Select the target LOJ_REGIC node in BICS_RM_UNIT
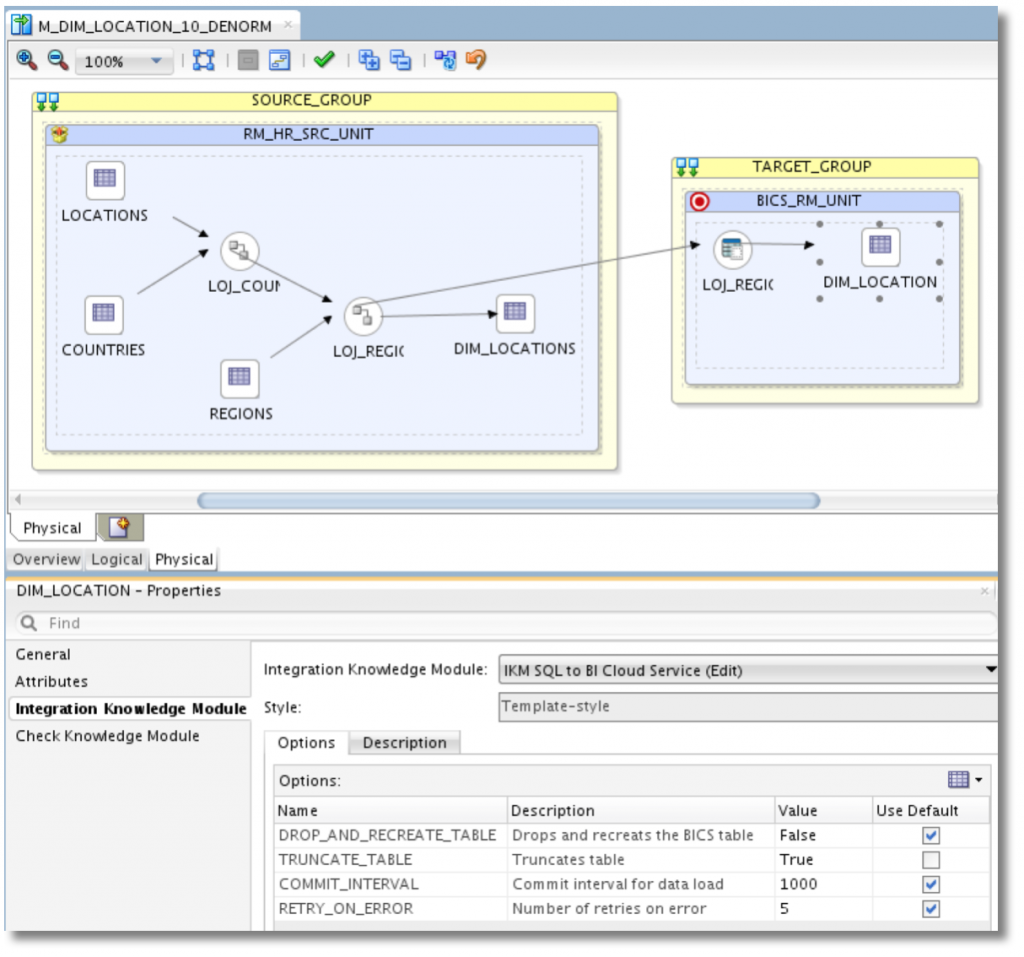This screenshot has height=957, width=1024. [732, 250]
